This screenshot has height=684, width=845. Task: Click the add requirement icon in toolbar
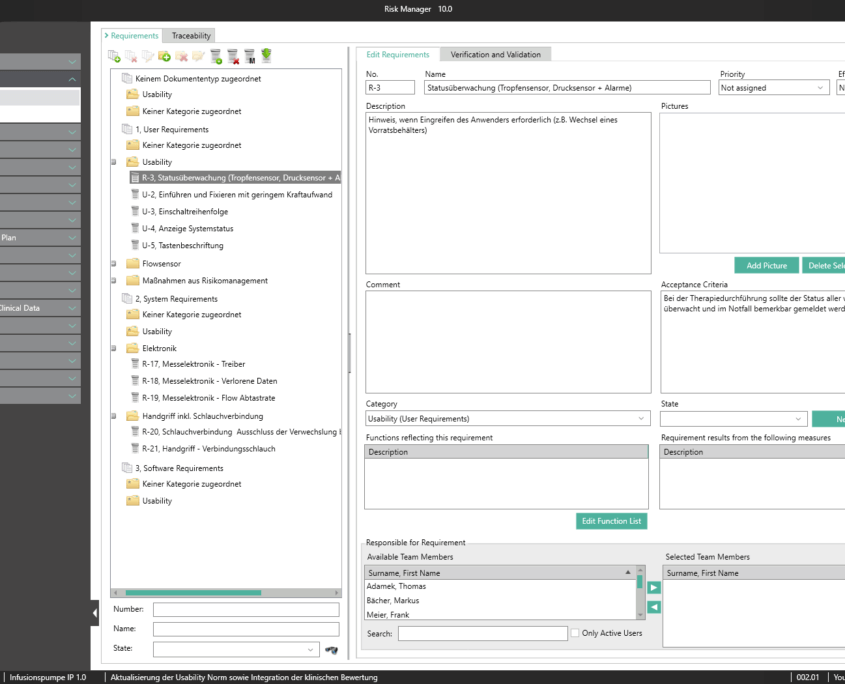click(x=216, y=57)
